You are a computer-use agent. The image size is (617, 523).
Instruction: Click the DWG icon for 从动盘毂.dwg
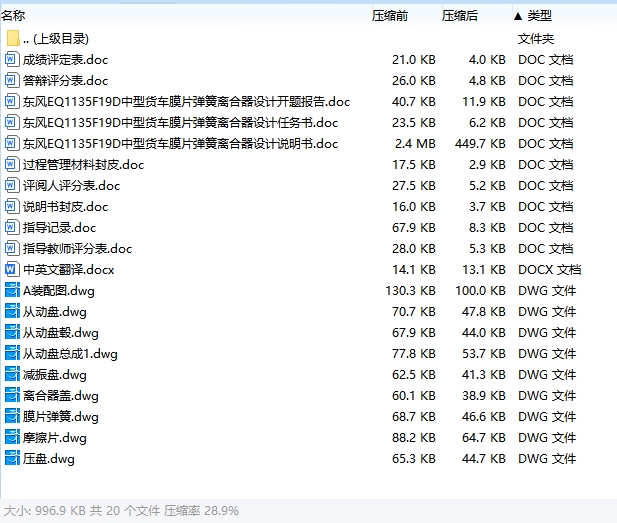point(12,333)
